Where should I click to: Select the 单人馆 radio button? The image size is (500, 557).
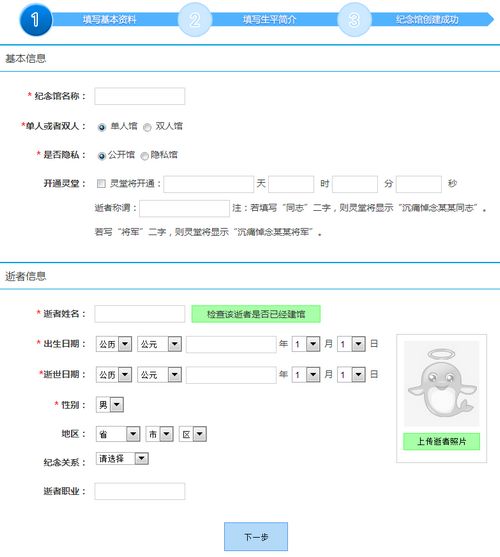102,127
